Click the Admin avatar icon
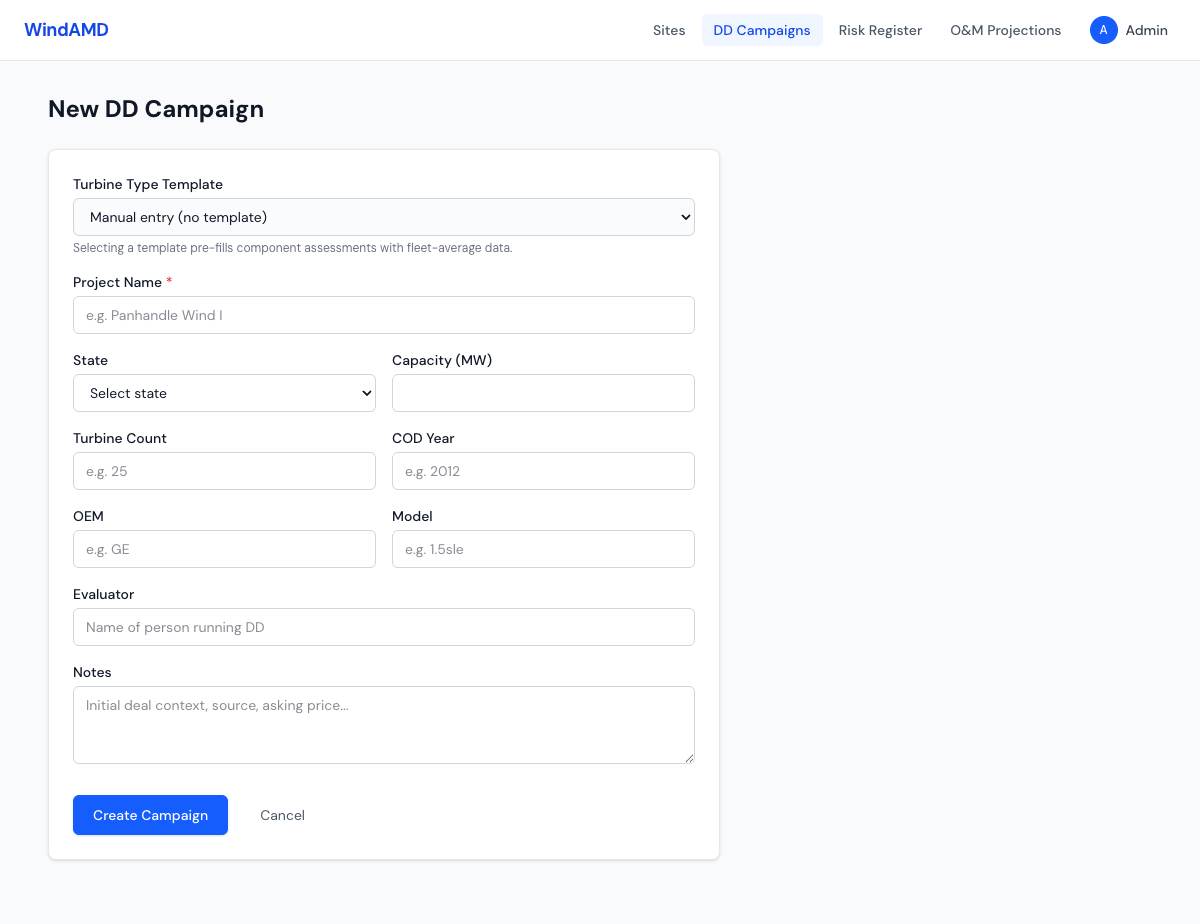This screenshot has height=924, width=1200. coord(1103,30)
